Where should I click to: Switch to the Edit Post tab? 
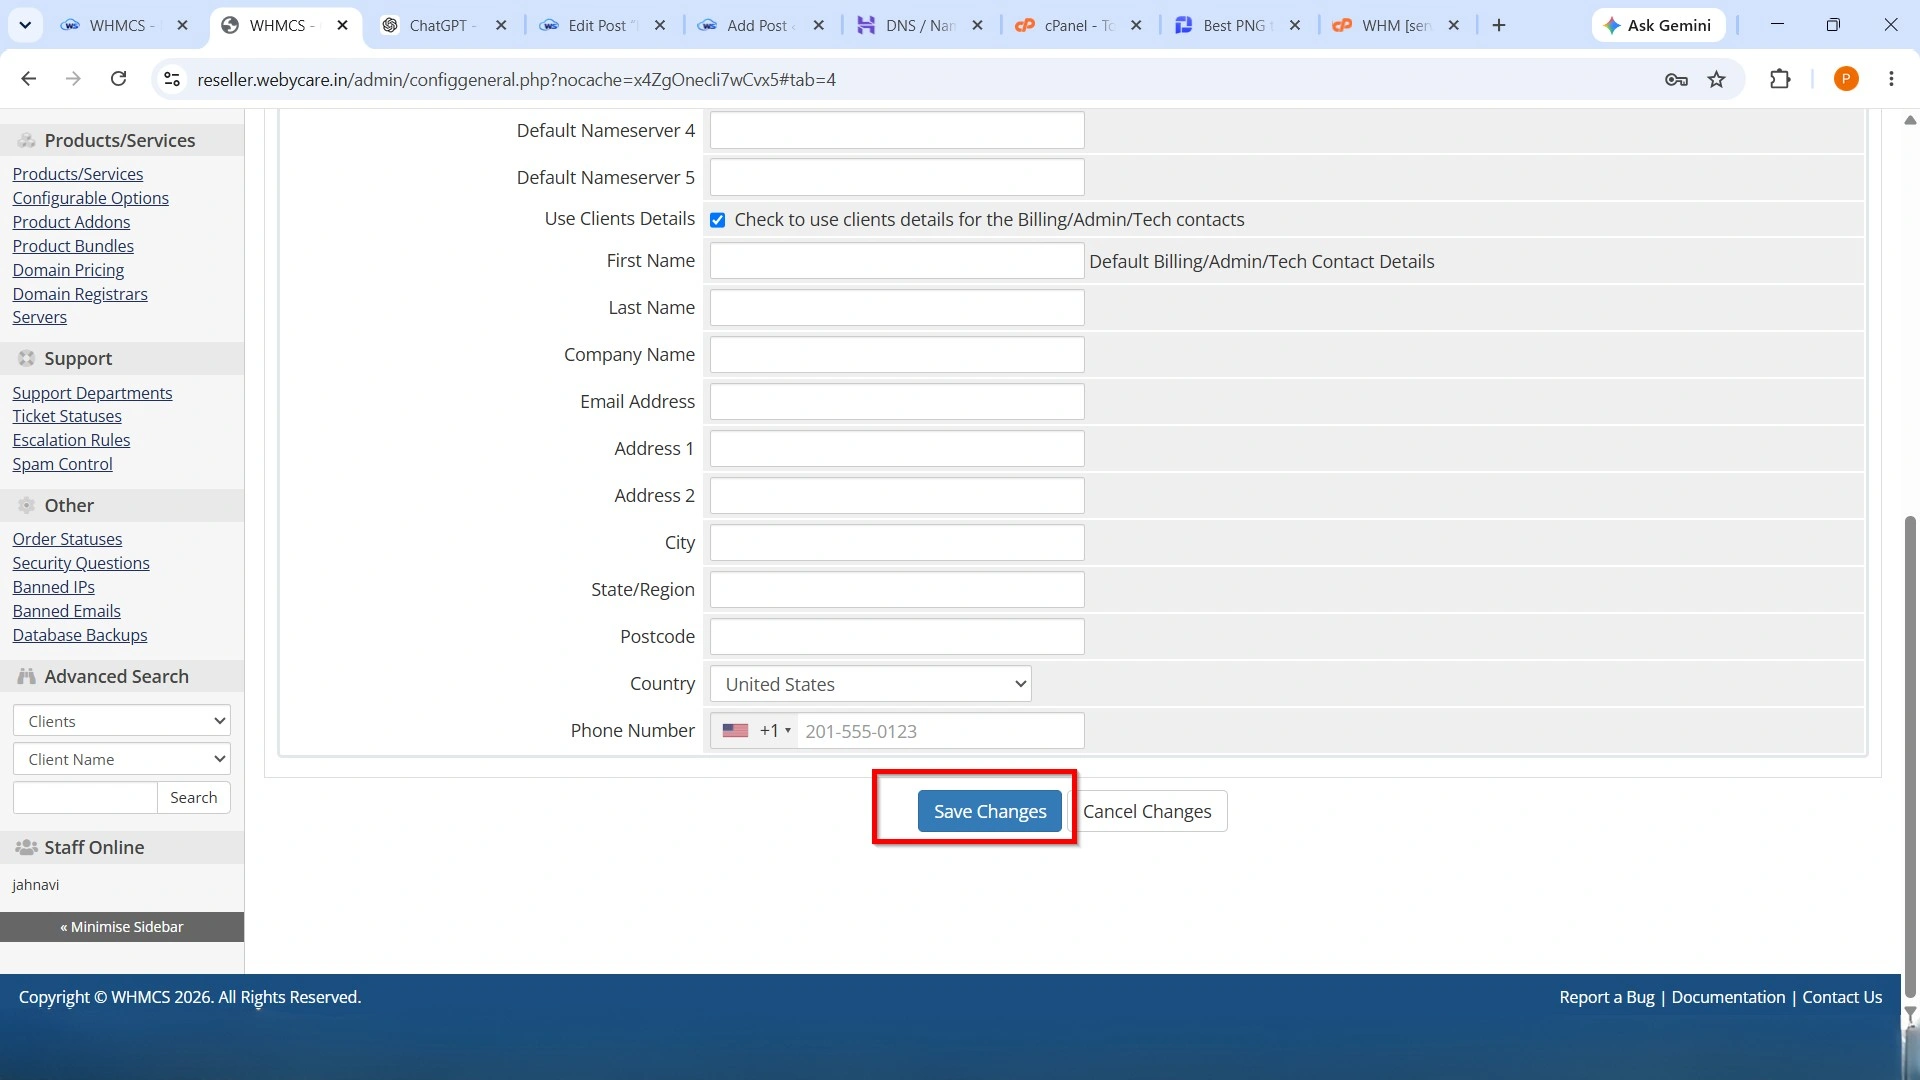click(596, 25)
